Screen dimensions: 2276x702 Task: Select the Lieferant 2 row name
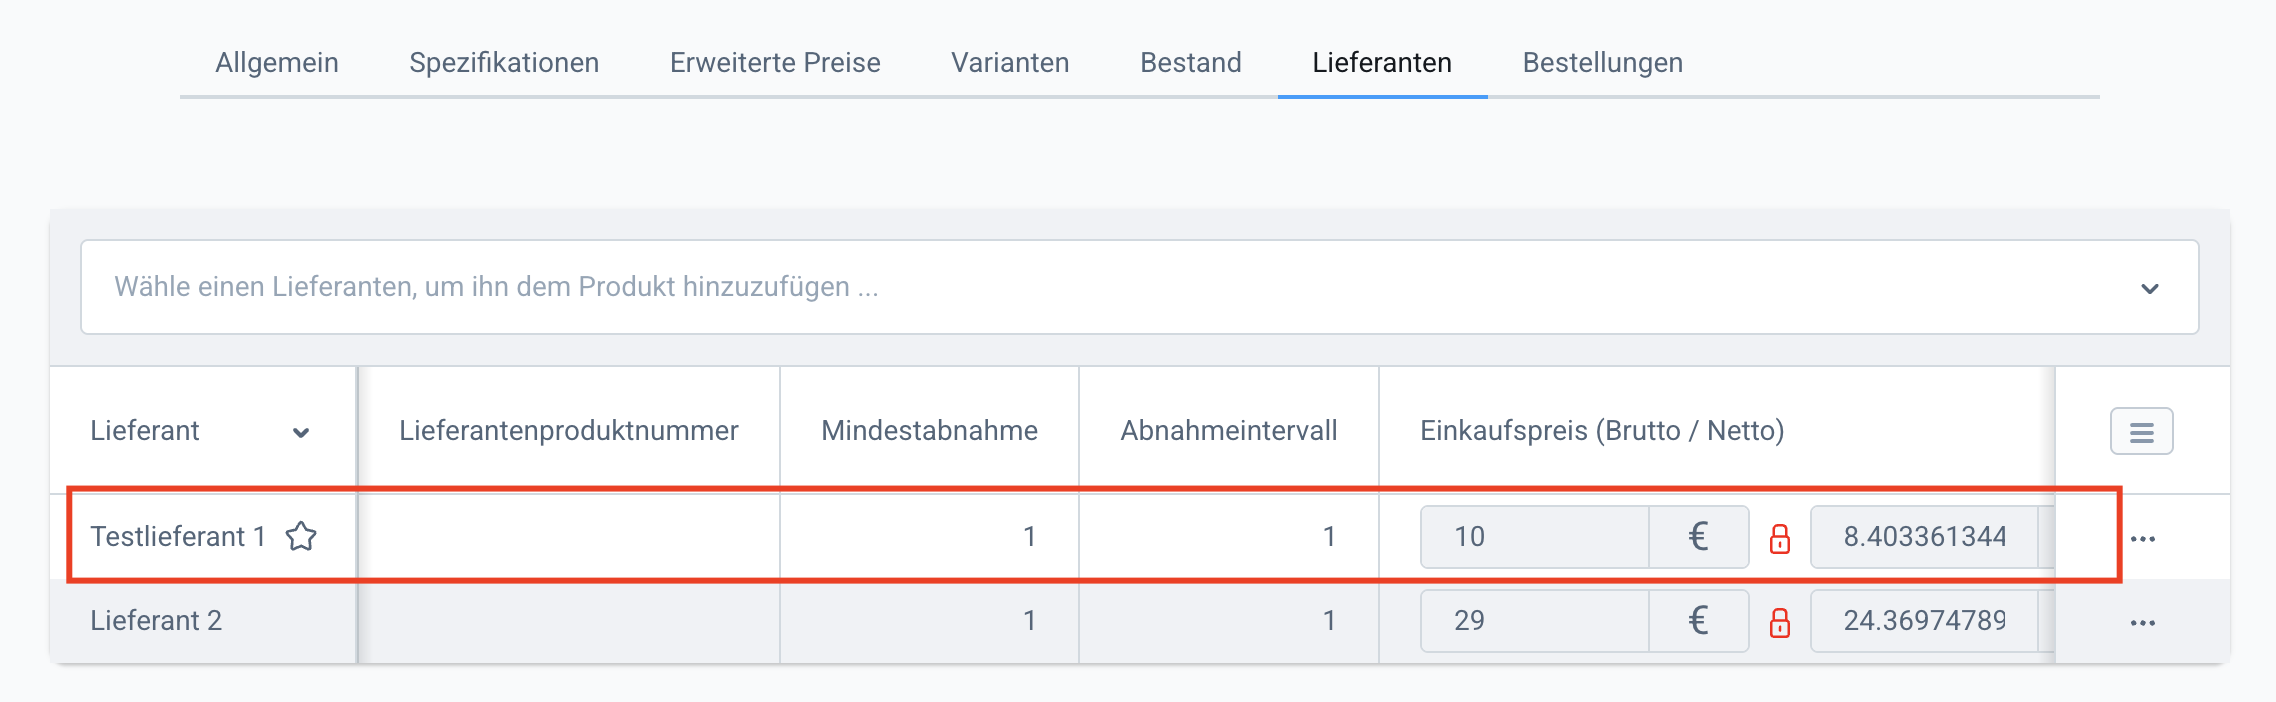(x=156, y=621)
